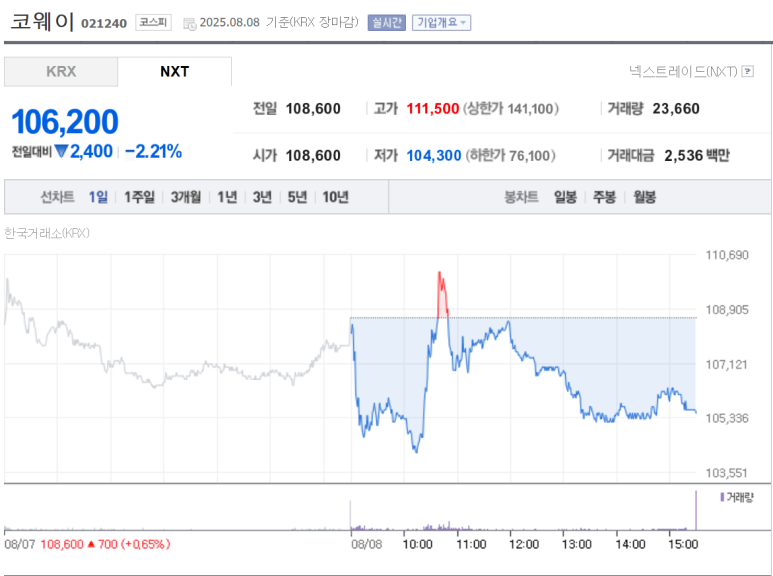Select the 1주일 line chart period
The width and height of the screenshot is (773, 576).
[x=139, y=197]
